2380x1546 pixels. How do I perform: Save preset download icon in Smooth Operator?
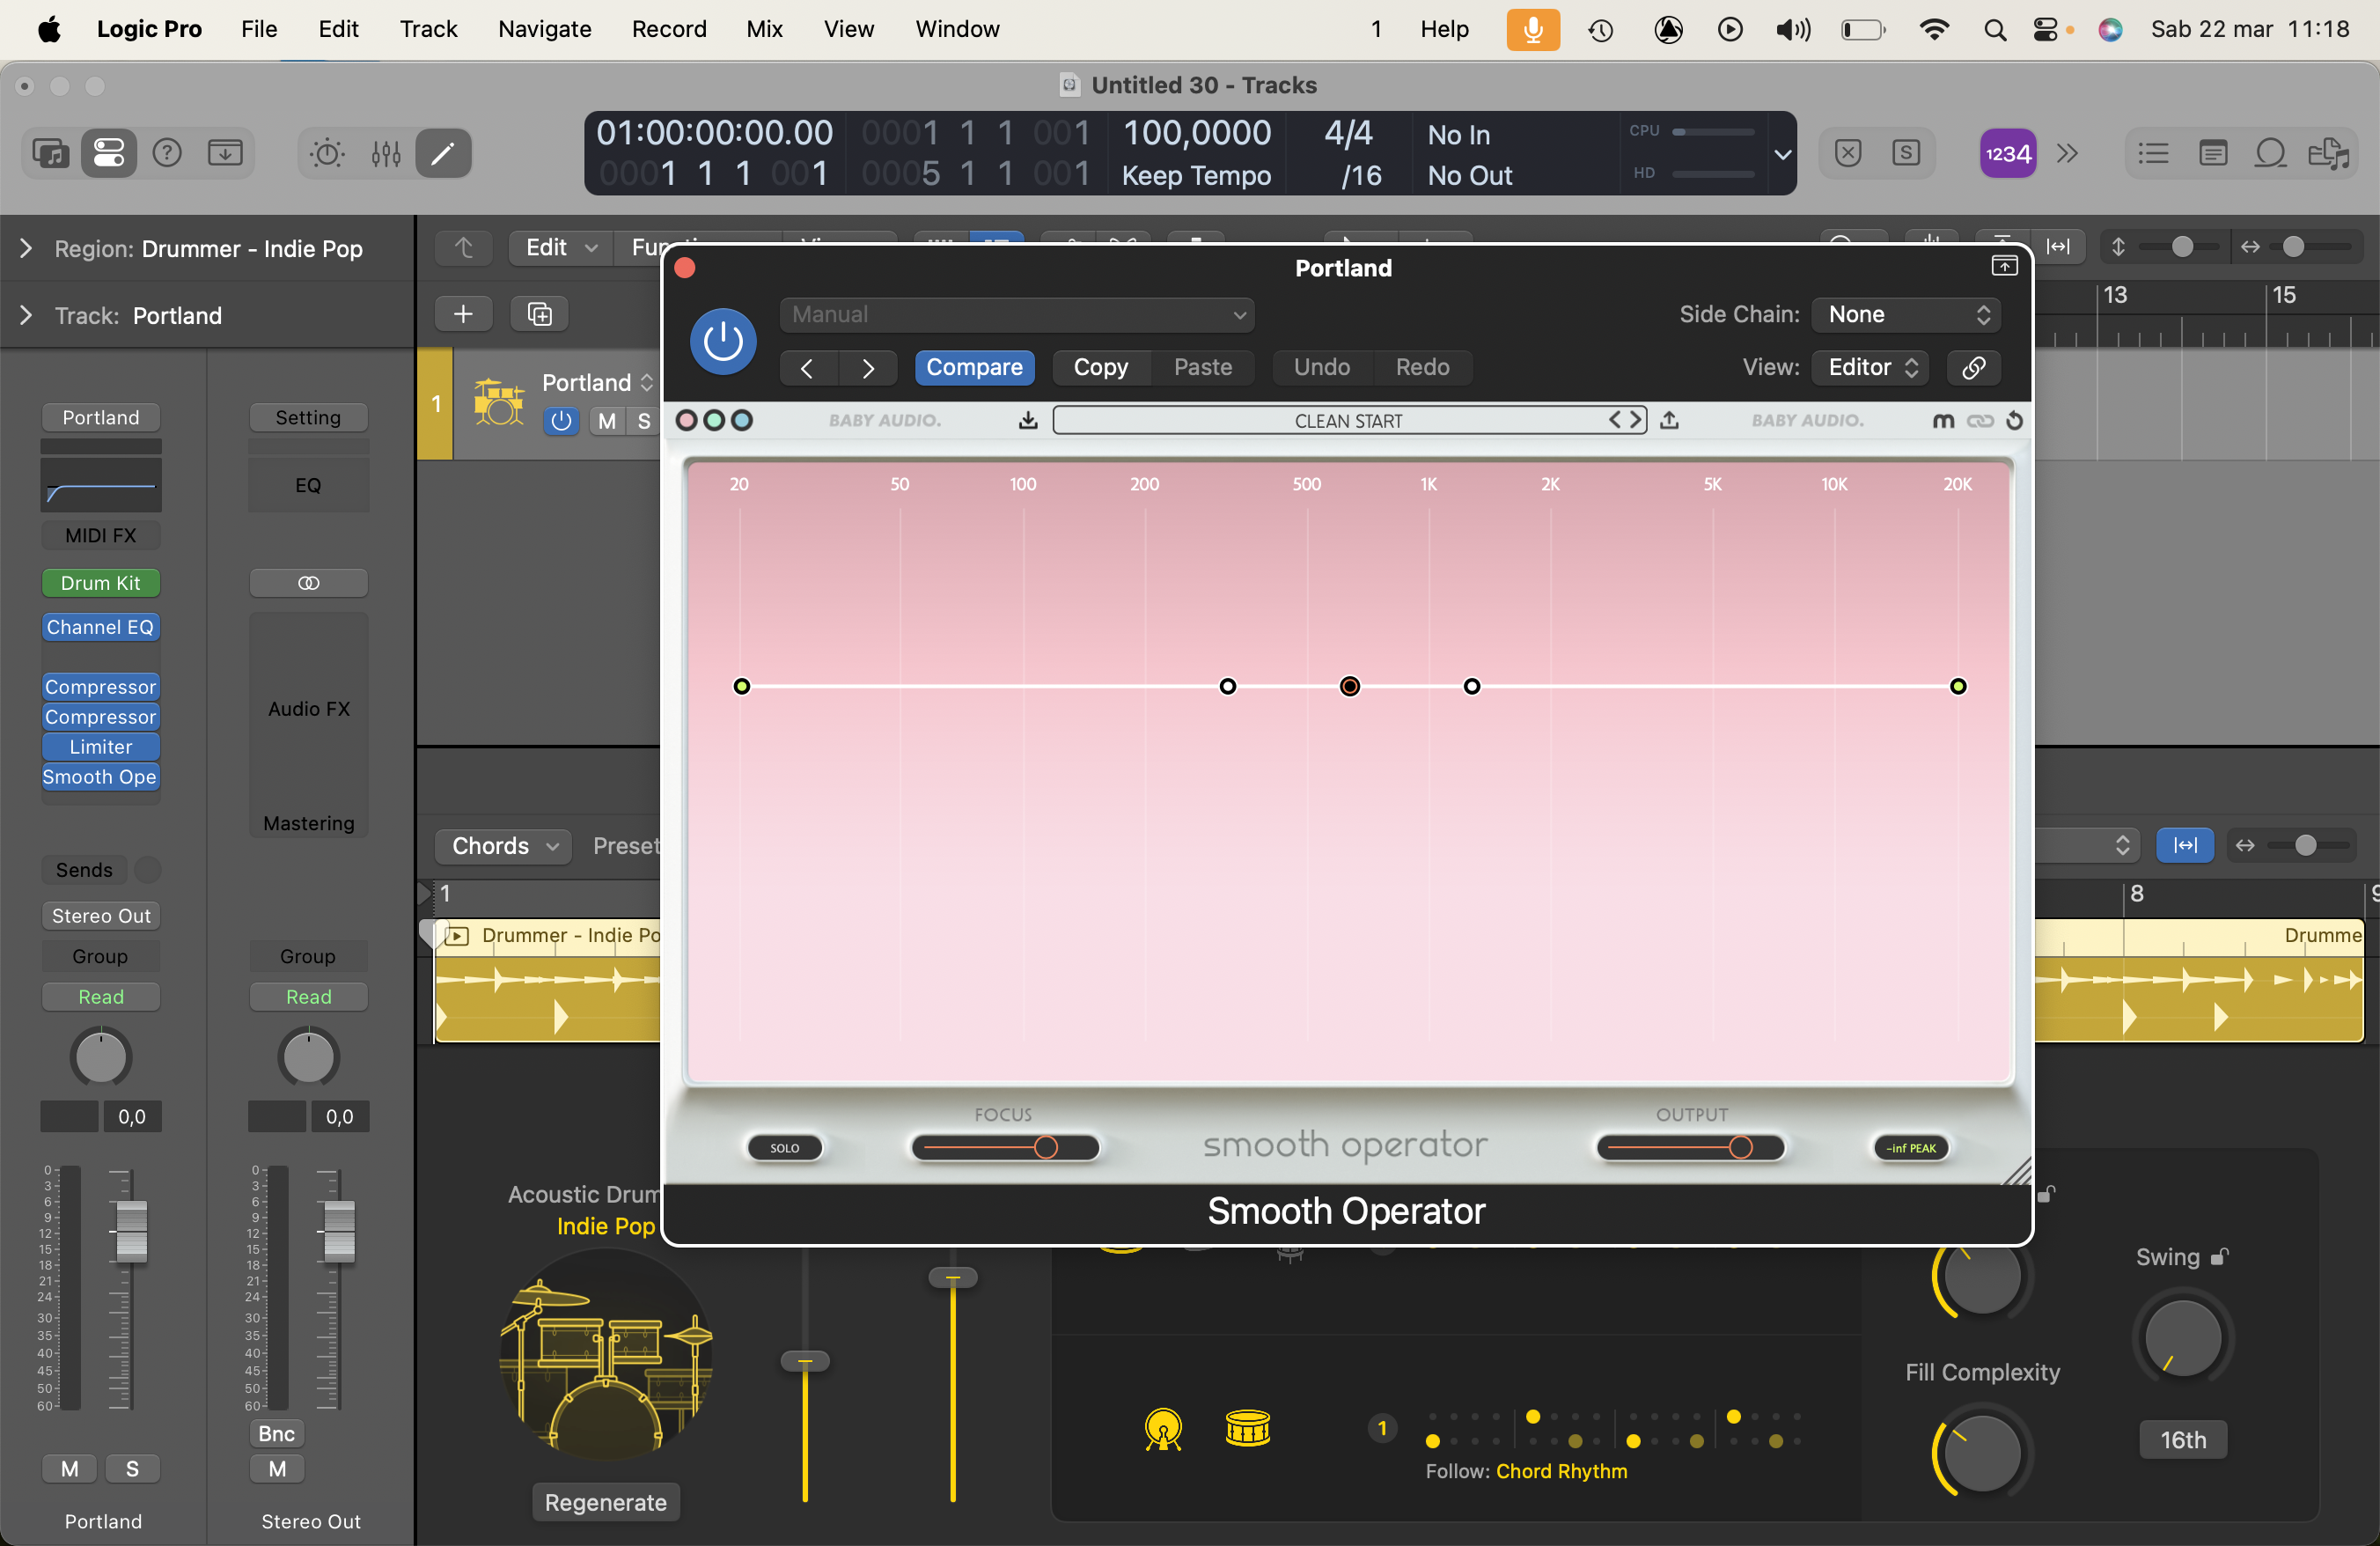click(x=1027, y=420)
